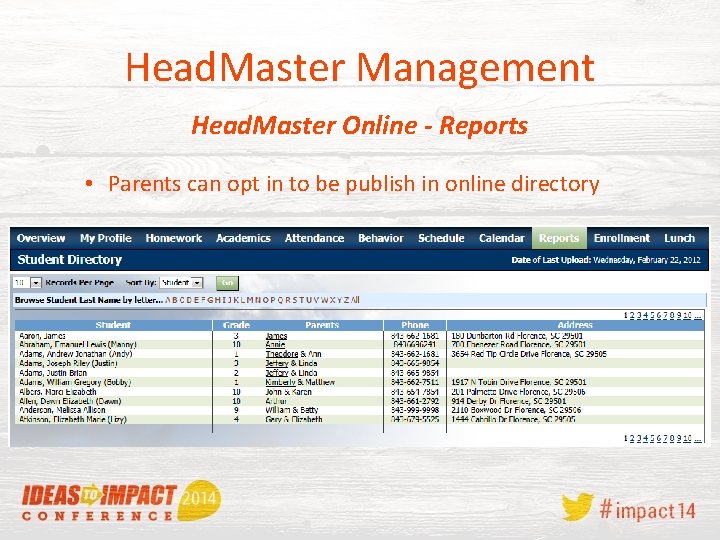Click the Student Directory heading
Image resolution: width=720 pixels, height=540 pixels.
(x=69, y=259)
